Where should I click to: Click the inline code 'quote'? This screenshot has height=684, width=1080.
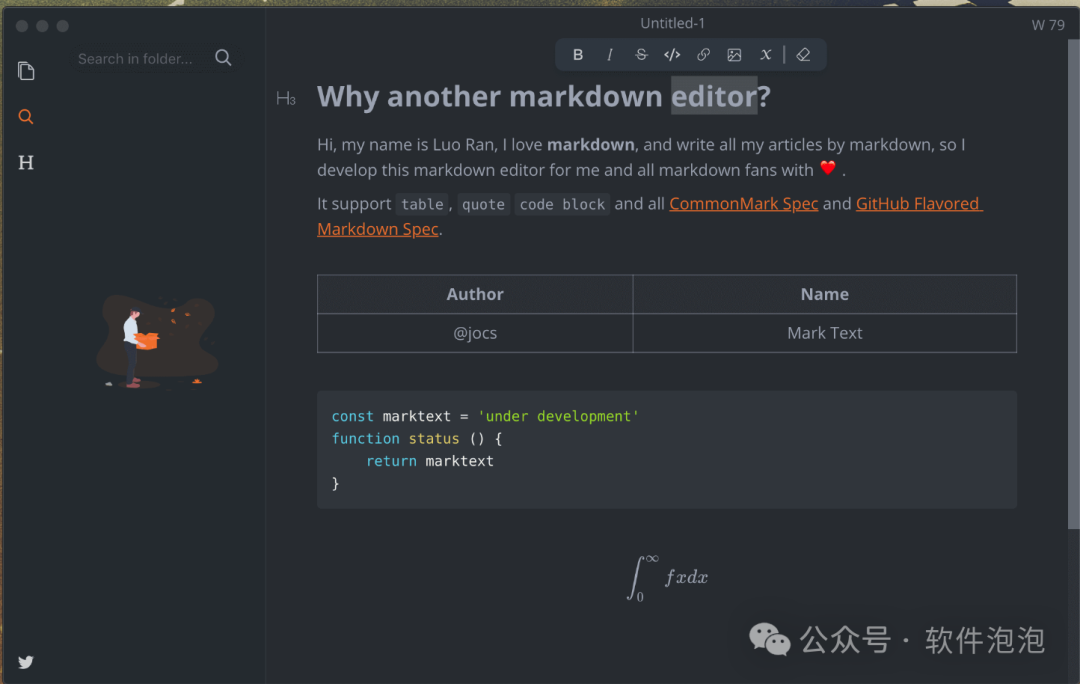tap(483, 205)
